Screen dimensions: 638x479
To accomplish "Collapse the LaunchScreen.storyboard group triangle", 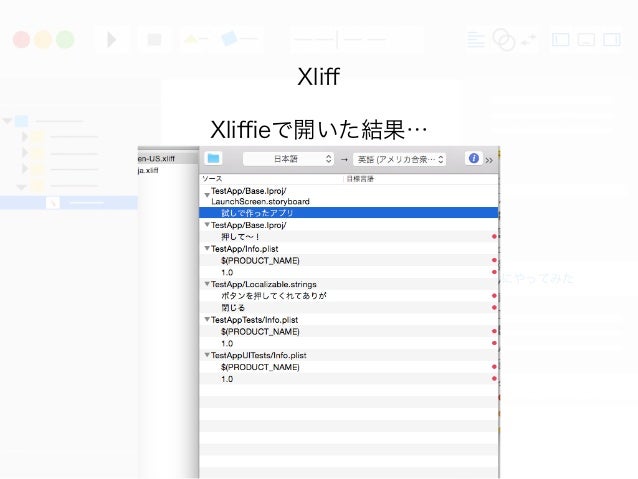I will 207,195.
